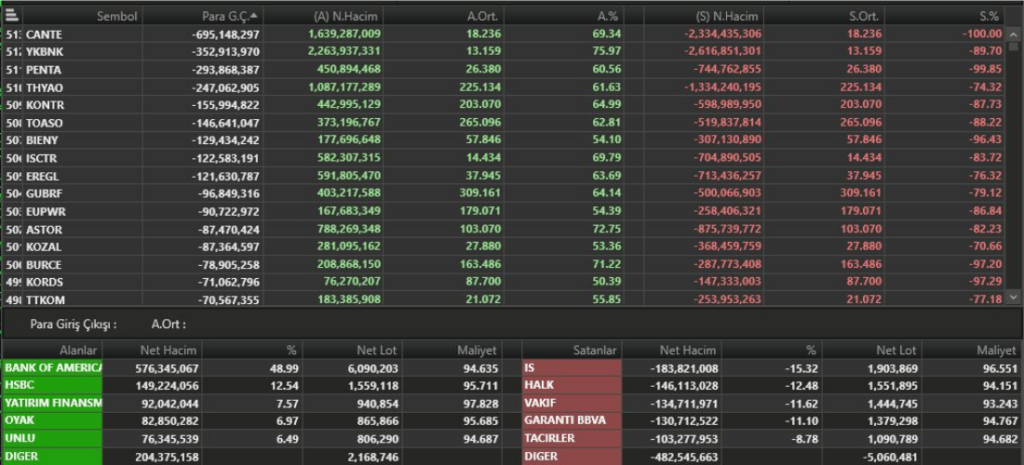Click the Para Giriş Çıkışı label
Image resolution: width=1024 pixels, height=465 pixels.
74,324
